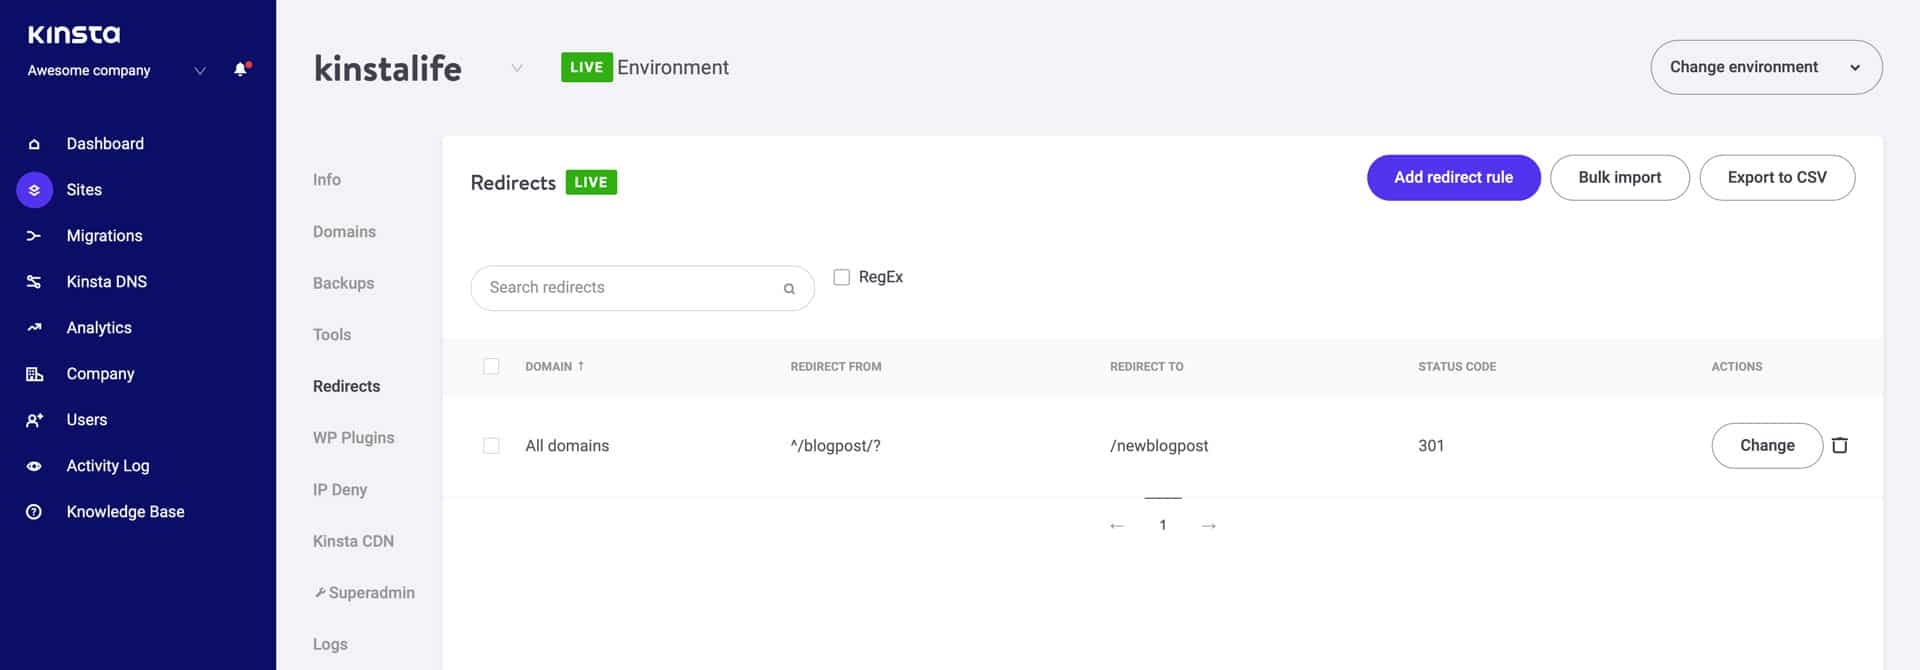Click Add redirect rule button

(x=1453, y=178)
